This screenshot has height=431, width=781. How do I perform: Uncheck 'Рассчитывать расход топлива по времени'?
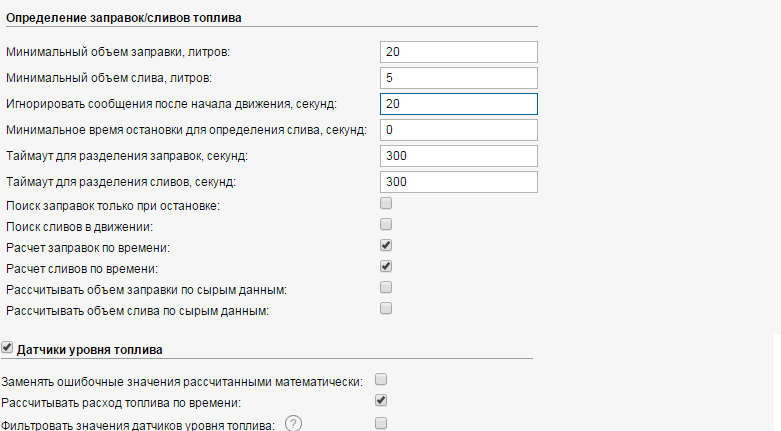(x=380, y=401)
